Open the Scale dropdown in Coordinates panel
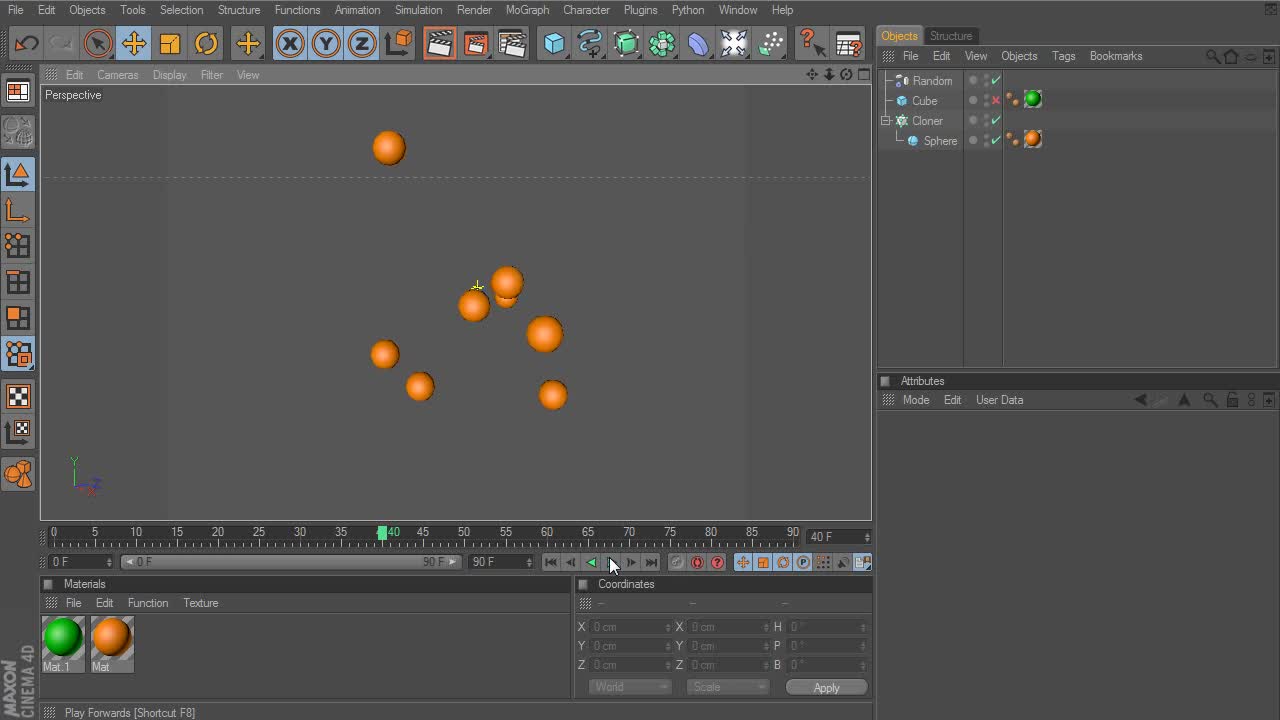Viewport: 1280px width, 720px height. tap(727, 687)
